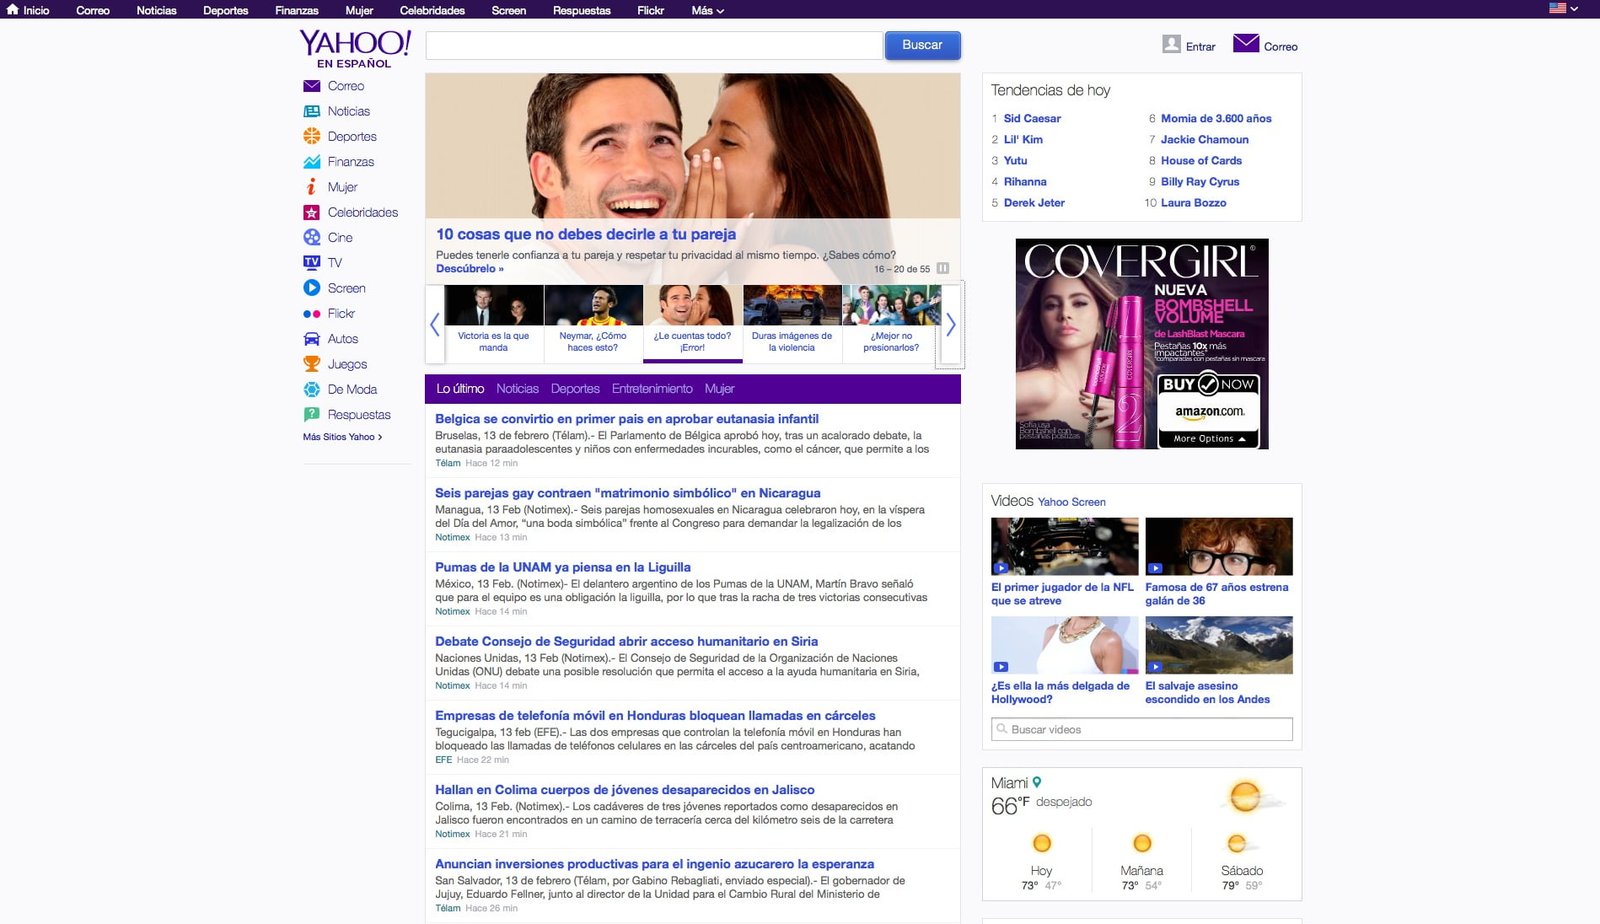This screenshot has width=1600, height=924.
Task: Open trending topic Laura Bozzo
Action: [1193, 202]
